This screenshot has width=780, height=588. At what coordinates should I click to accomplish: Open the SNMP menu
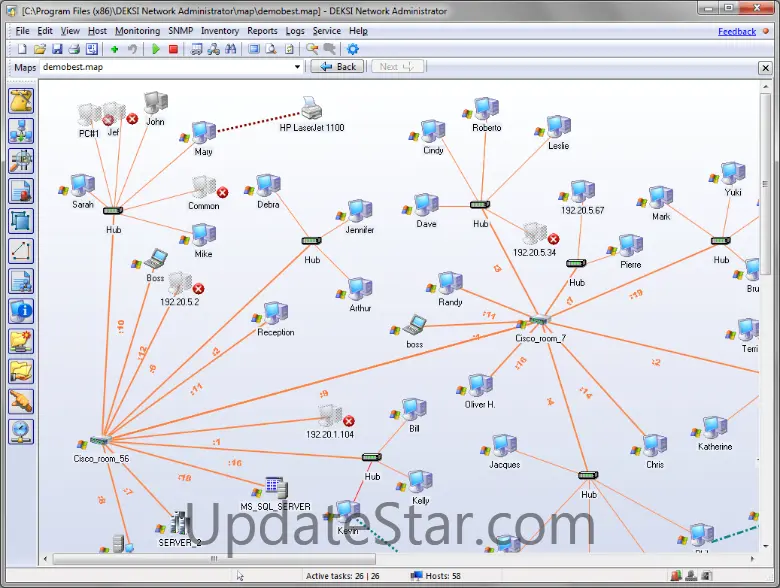pos(180,31)
